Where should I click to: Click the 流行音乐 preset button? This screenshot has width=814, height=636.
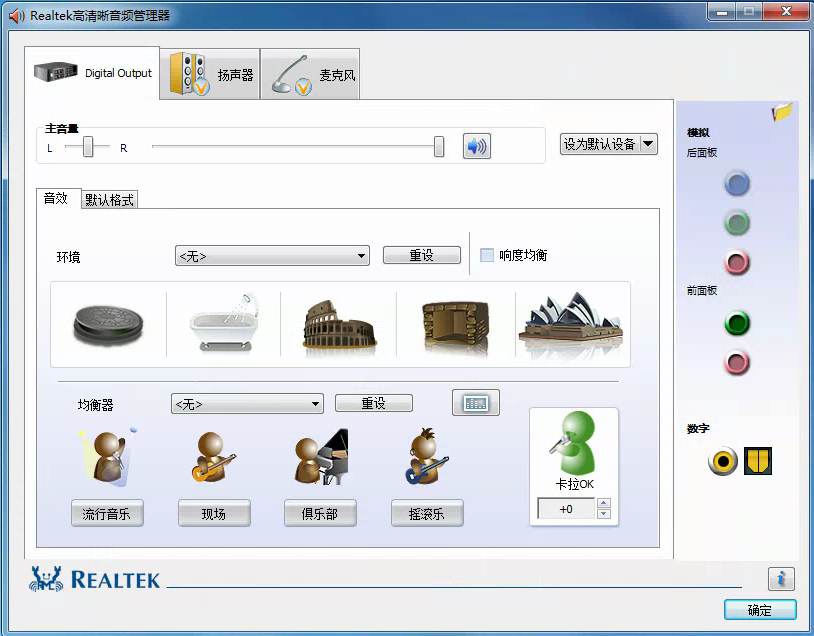coord(107,514)
